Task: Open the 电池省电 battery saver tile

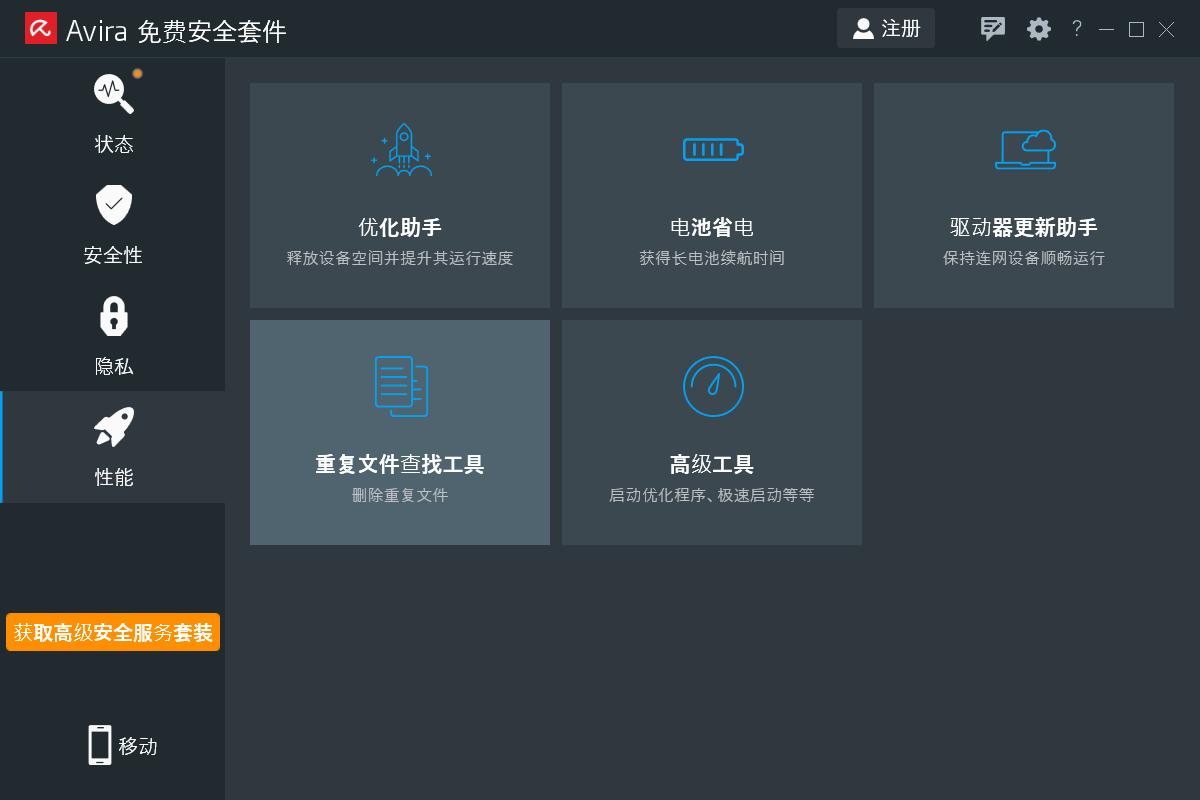Action: coord(711,195)
